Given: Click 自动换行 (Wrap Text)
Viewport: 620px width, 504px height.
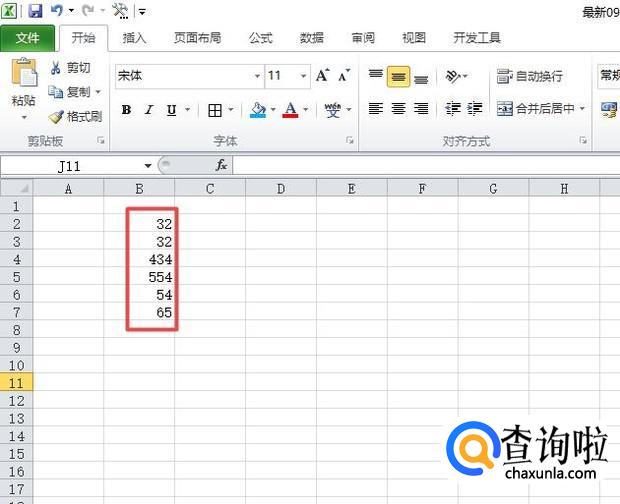Looking at the screenshot, I should pos(530,76).
